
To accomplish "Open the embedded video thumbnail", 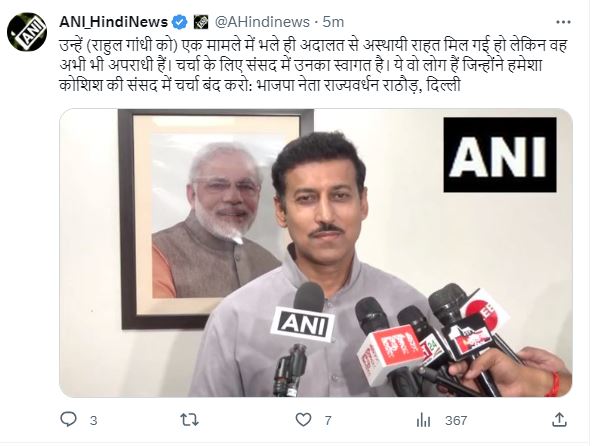I will [x=316, y=253].
